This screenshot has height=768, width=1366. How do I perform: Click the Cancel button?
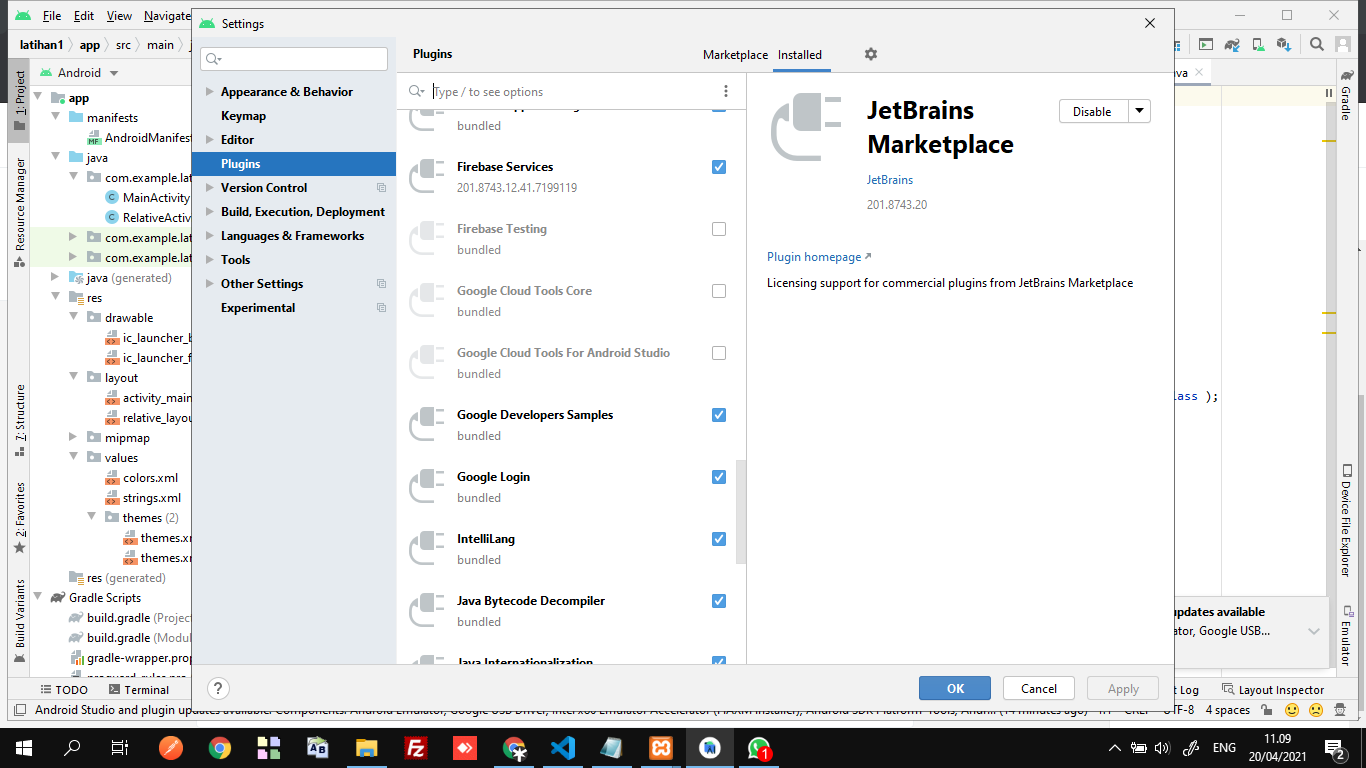coord(1038,688)
